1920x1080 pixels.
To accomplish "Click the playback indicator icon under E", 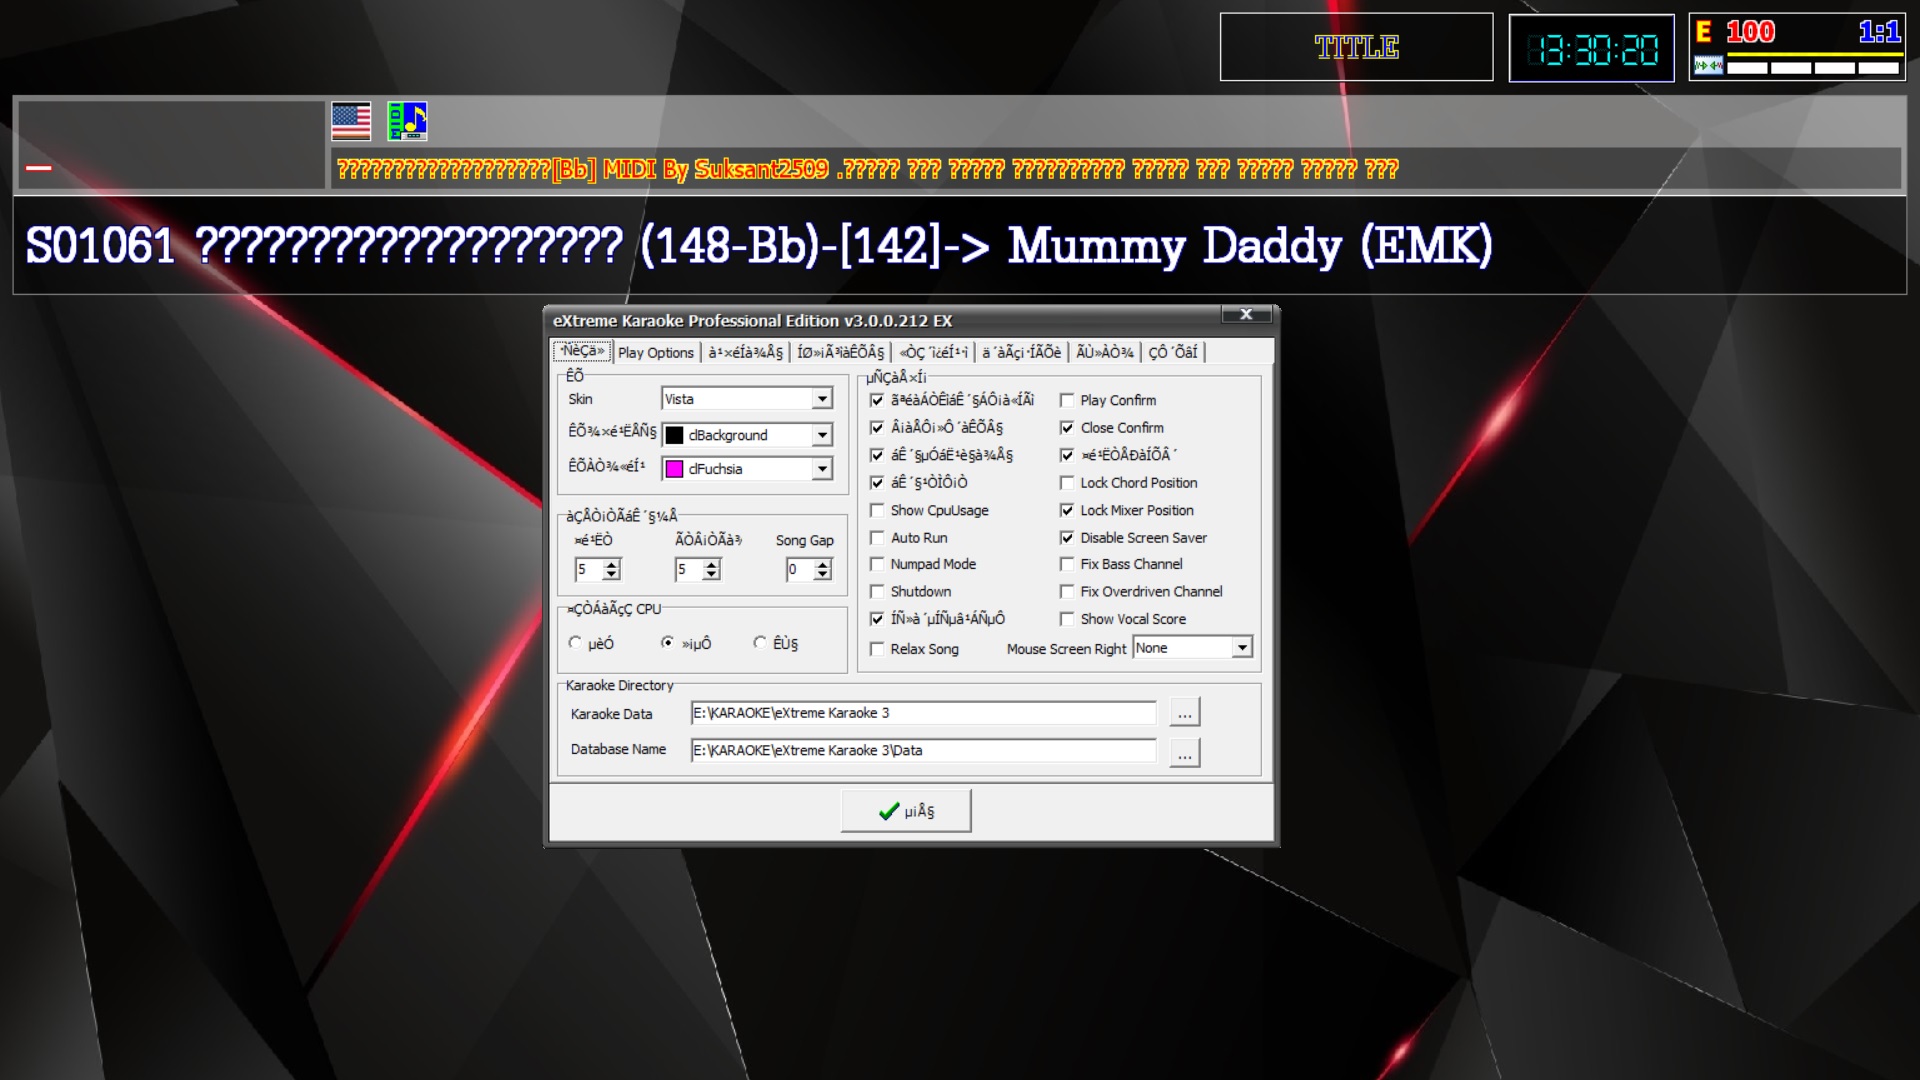I will click(1708, 67).
